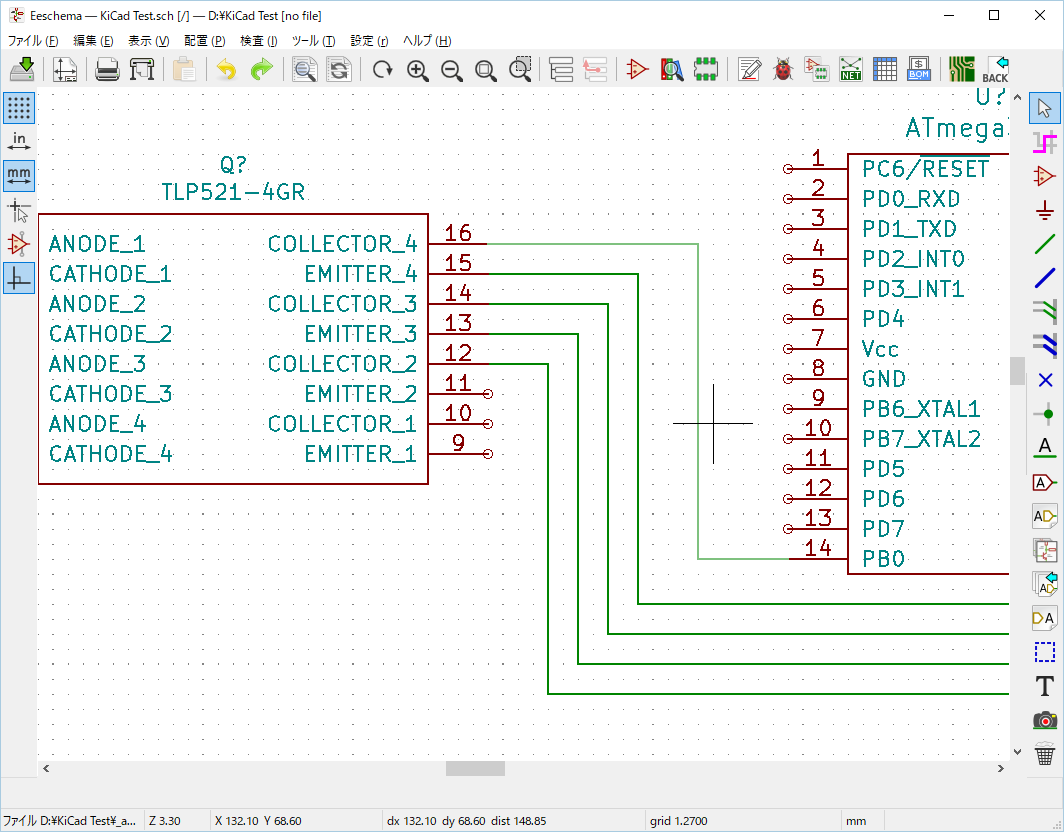Open the ヘルプ (H) menu
This screenshot has width=1064, height=832.
click(427, 41)
